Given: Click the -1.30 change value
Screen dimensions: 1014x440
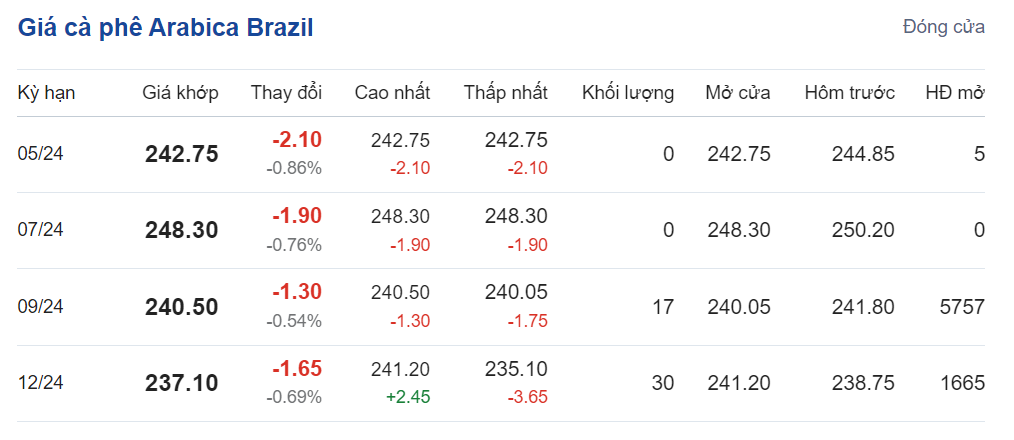Looking at the screenshot, I should (297, 292).
